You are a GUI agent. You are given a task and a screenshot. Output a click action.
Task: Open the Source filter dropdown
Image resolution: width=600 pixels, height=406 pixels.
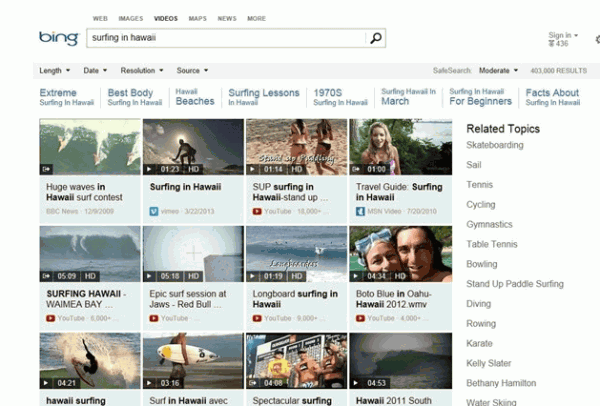pyautogui.click(x=192, y=70)
